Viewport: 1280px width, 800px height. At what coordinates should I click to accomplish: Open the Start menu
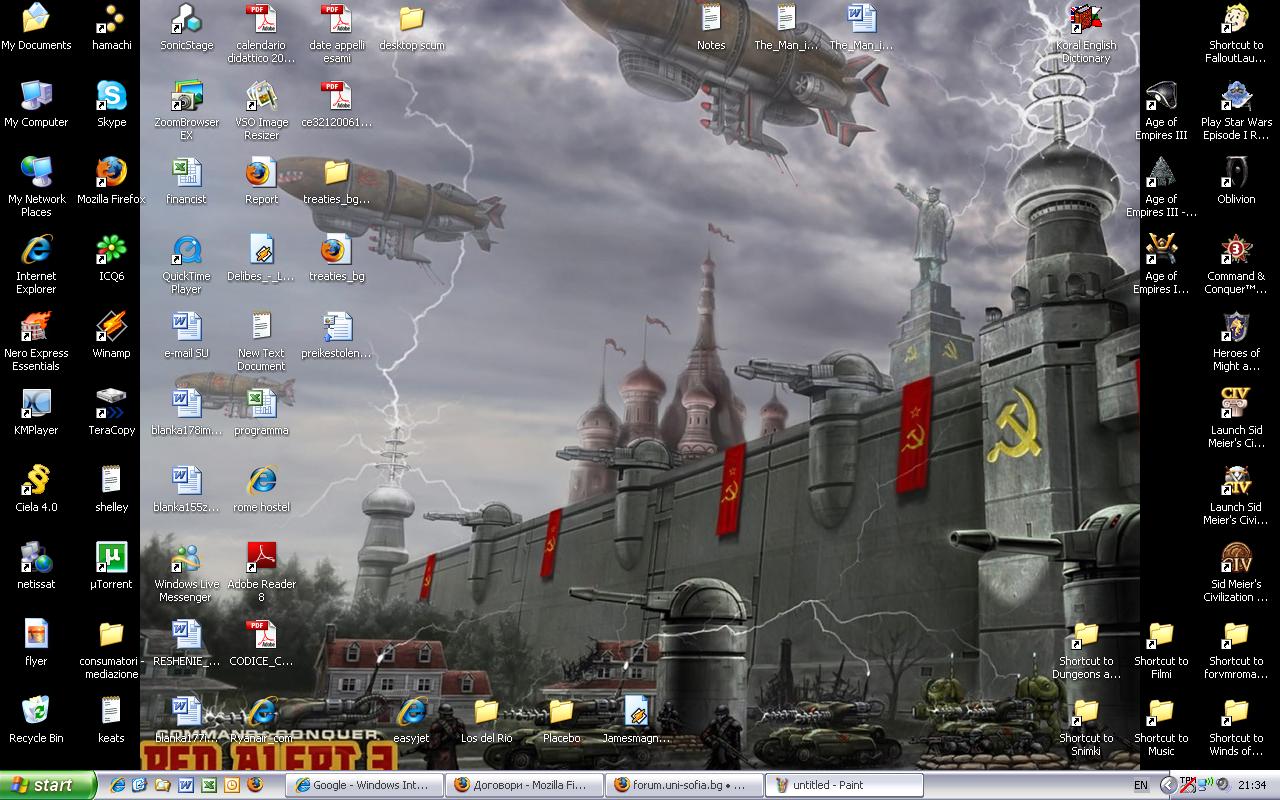click(x=48, y=785)
